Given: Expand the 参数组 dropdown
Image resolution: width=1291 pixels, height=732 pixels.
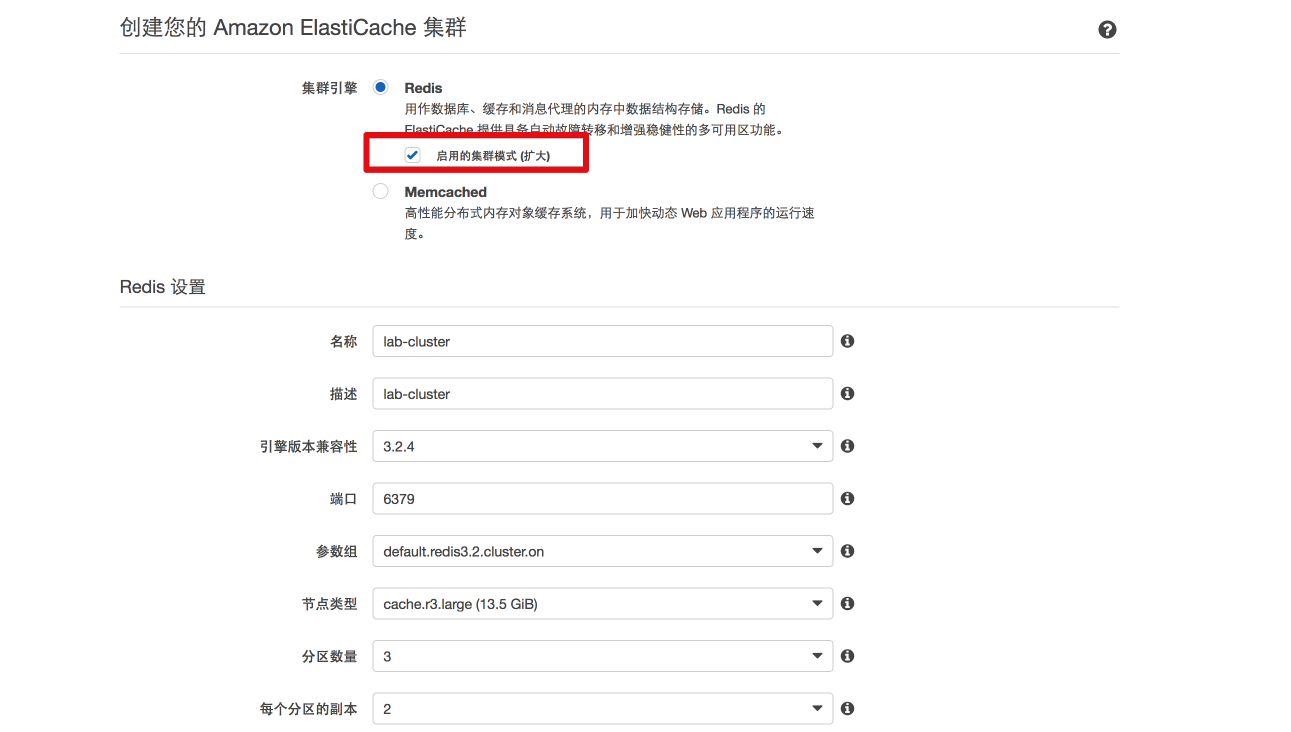Looking at the screenshot, I should pyautogui.click(x=602, y=551).
